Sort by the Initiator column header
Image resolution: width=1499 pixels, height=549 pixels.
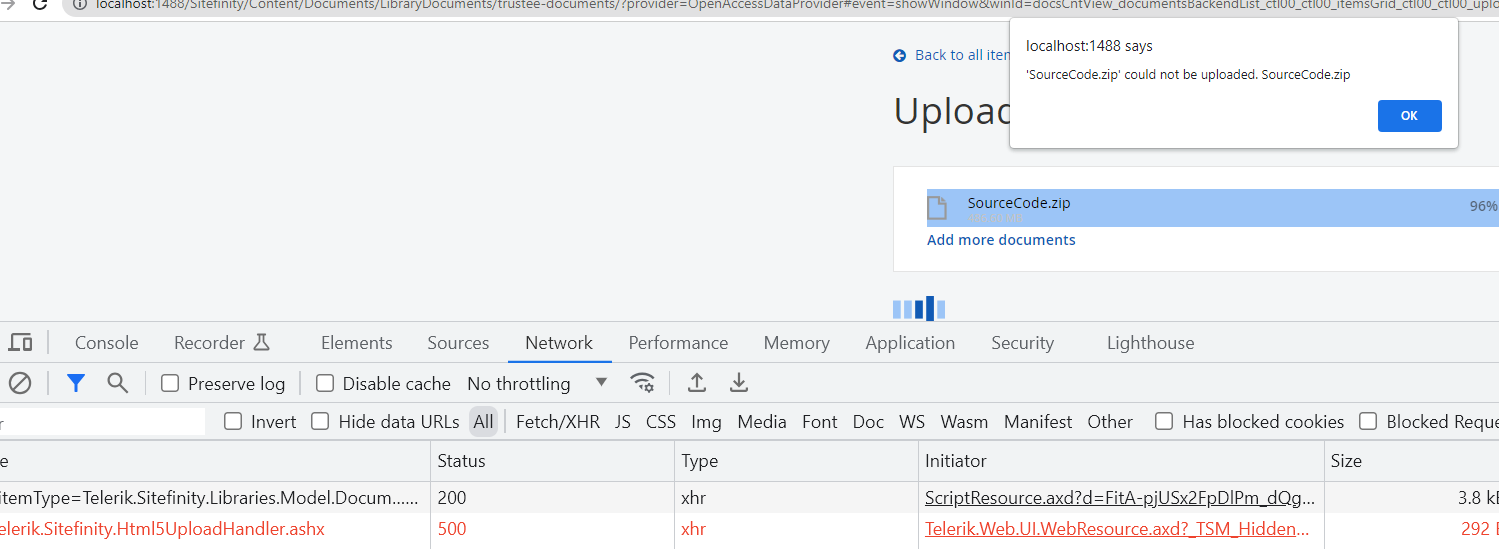click(1121, 461)
